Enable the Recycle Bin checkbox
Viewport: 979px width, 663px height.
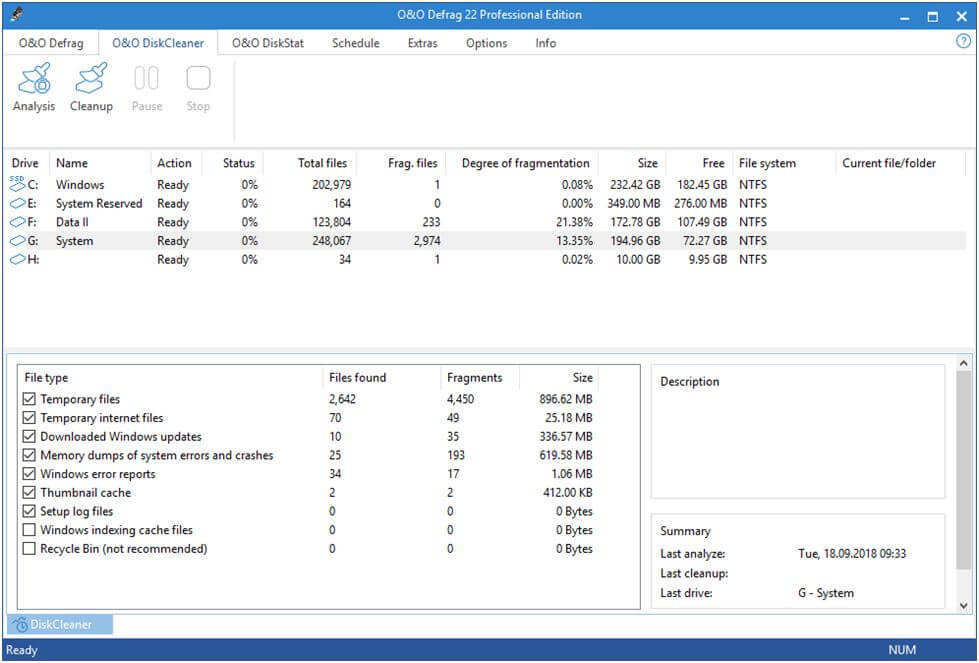tap(29, 549)
